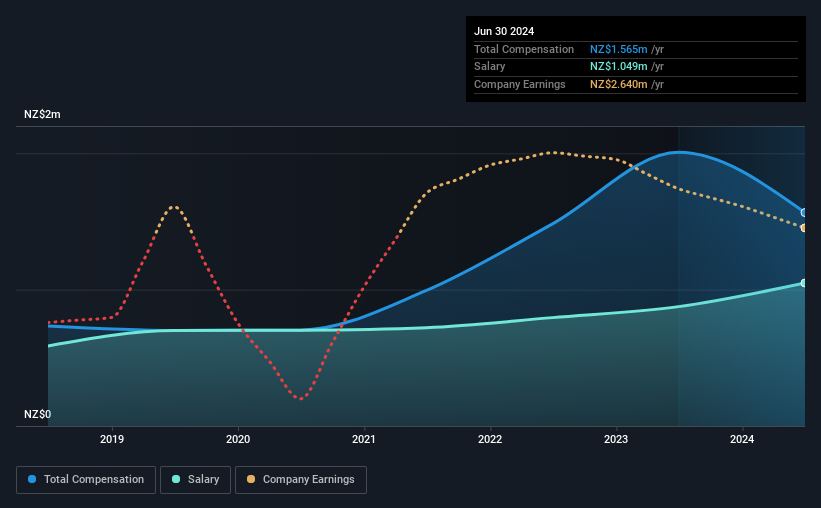The width and height of the screenshot is (821, 508).
Task: Toggle the Salary legend button
Action: coord(195,480)
